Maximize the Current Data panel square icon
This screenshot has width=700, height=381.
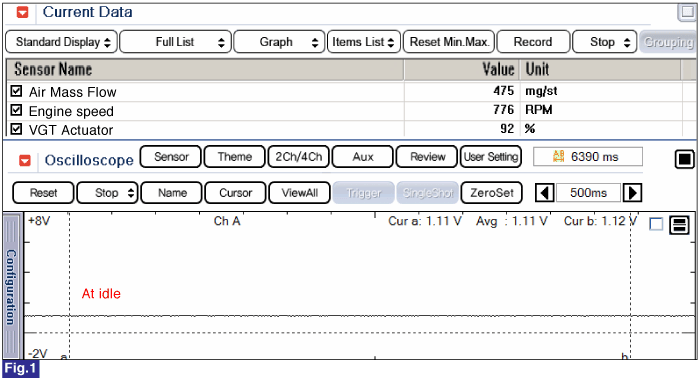tap(687, 12)
